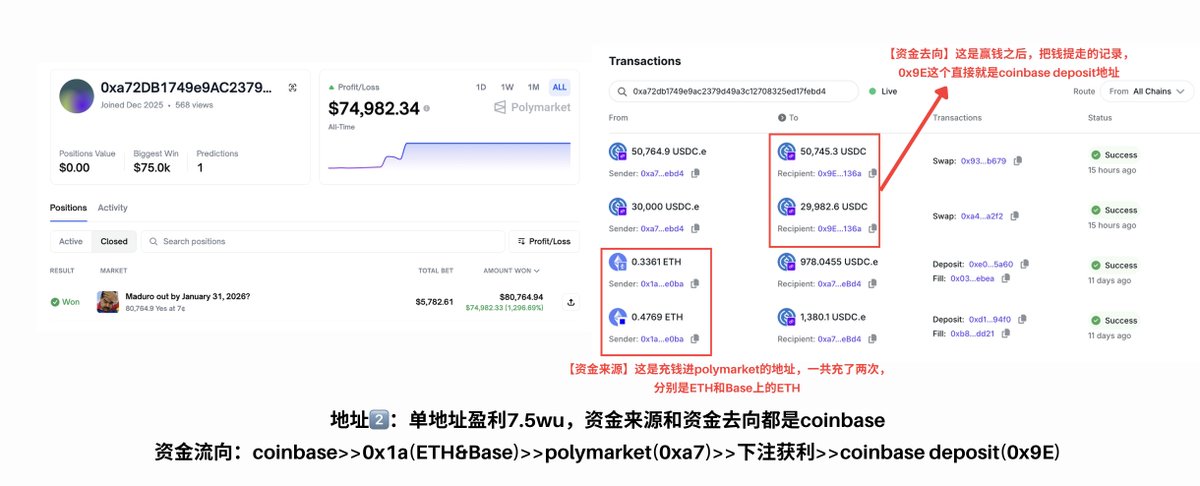The width and height of the screenshot is (1200, 486).
Task: Copy the Swap 0xa4...a2f2 hash
Action: [1017, 215]
